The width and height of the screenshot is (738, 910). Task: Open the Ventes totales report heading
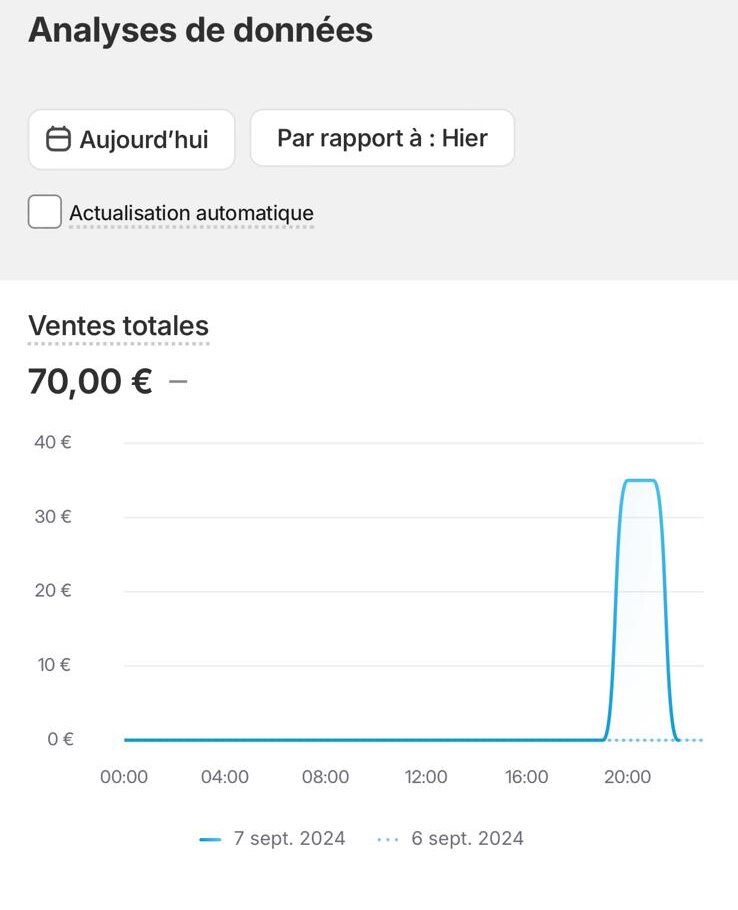pos(118,326)
